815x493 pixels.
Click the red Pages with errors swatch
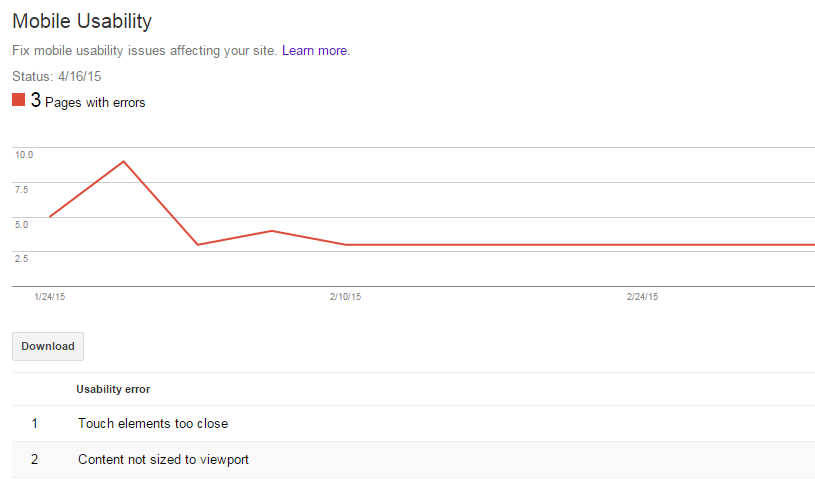click(x=18, y=100)
